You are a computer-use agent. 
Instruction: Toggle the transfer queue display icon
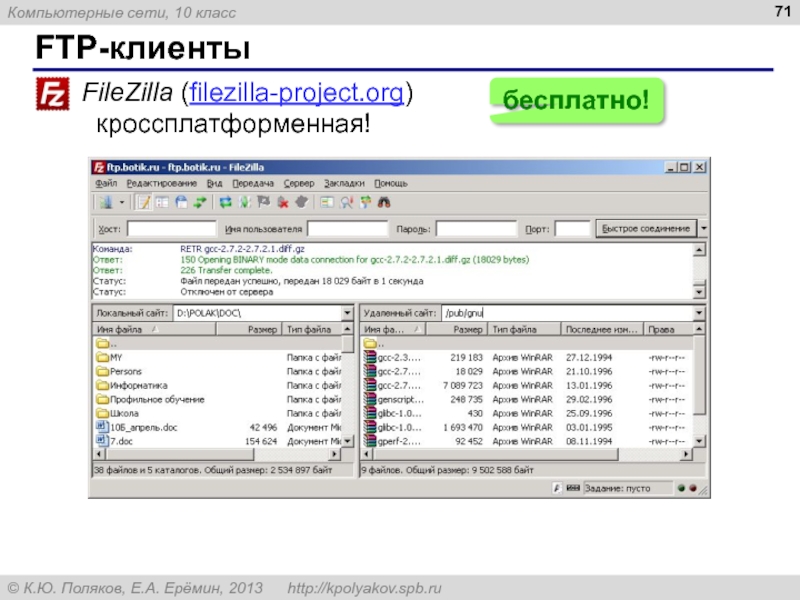(x=199, y=203)
